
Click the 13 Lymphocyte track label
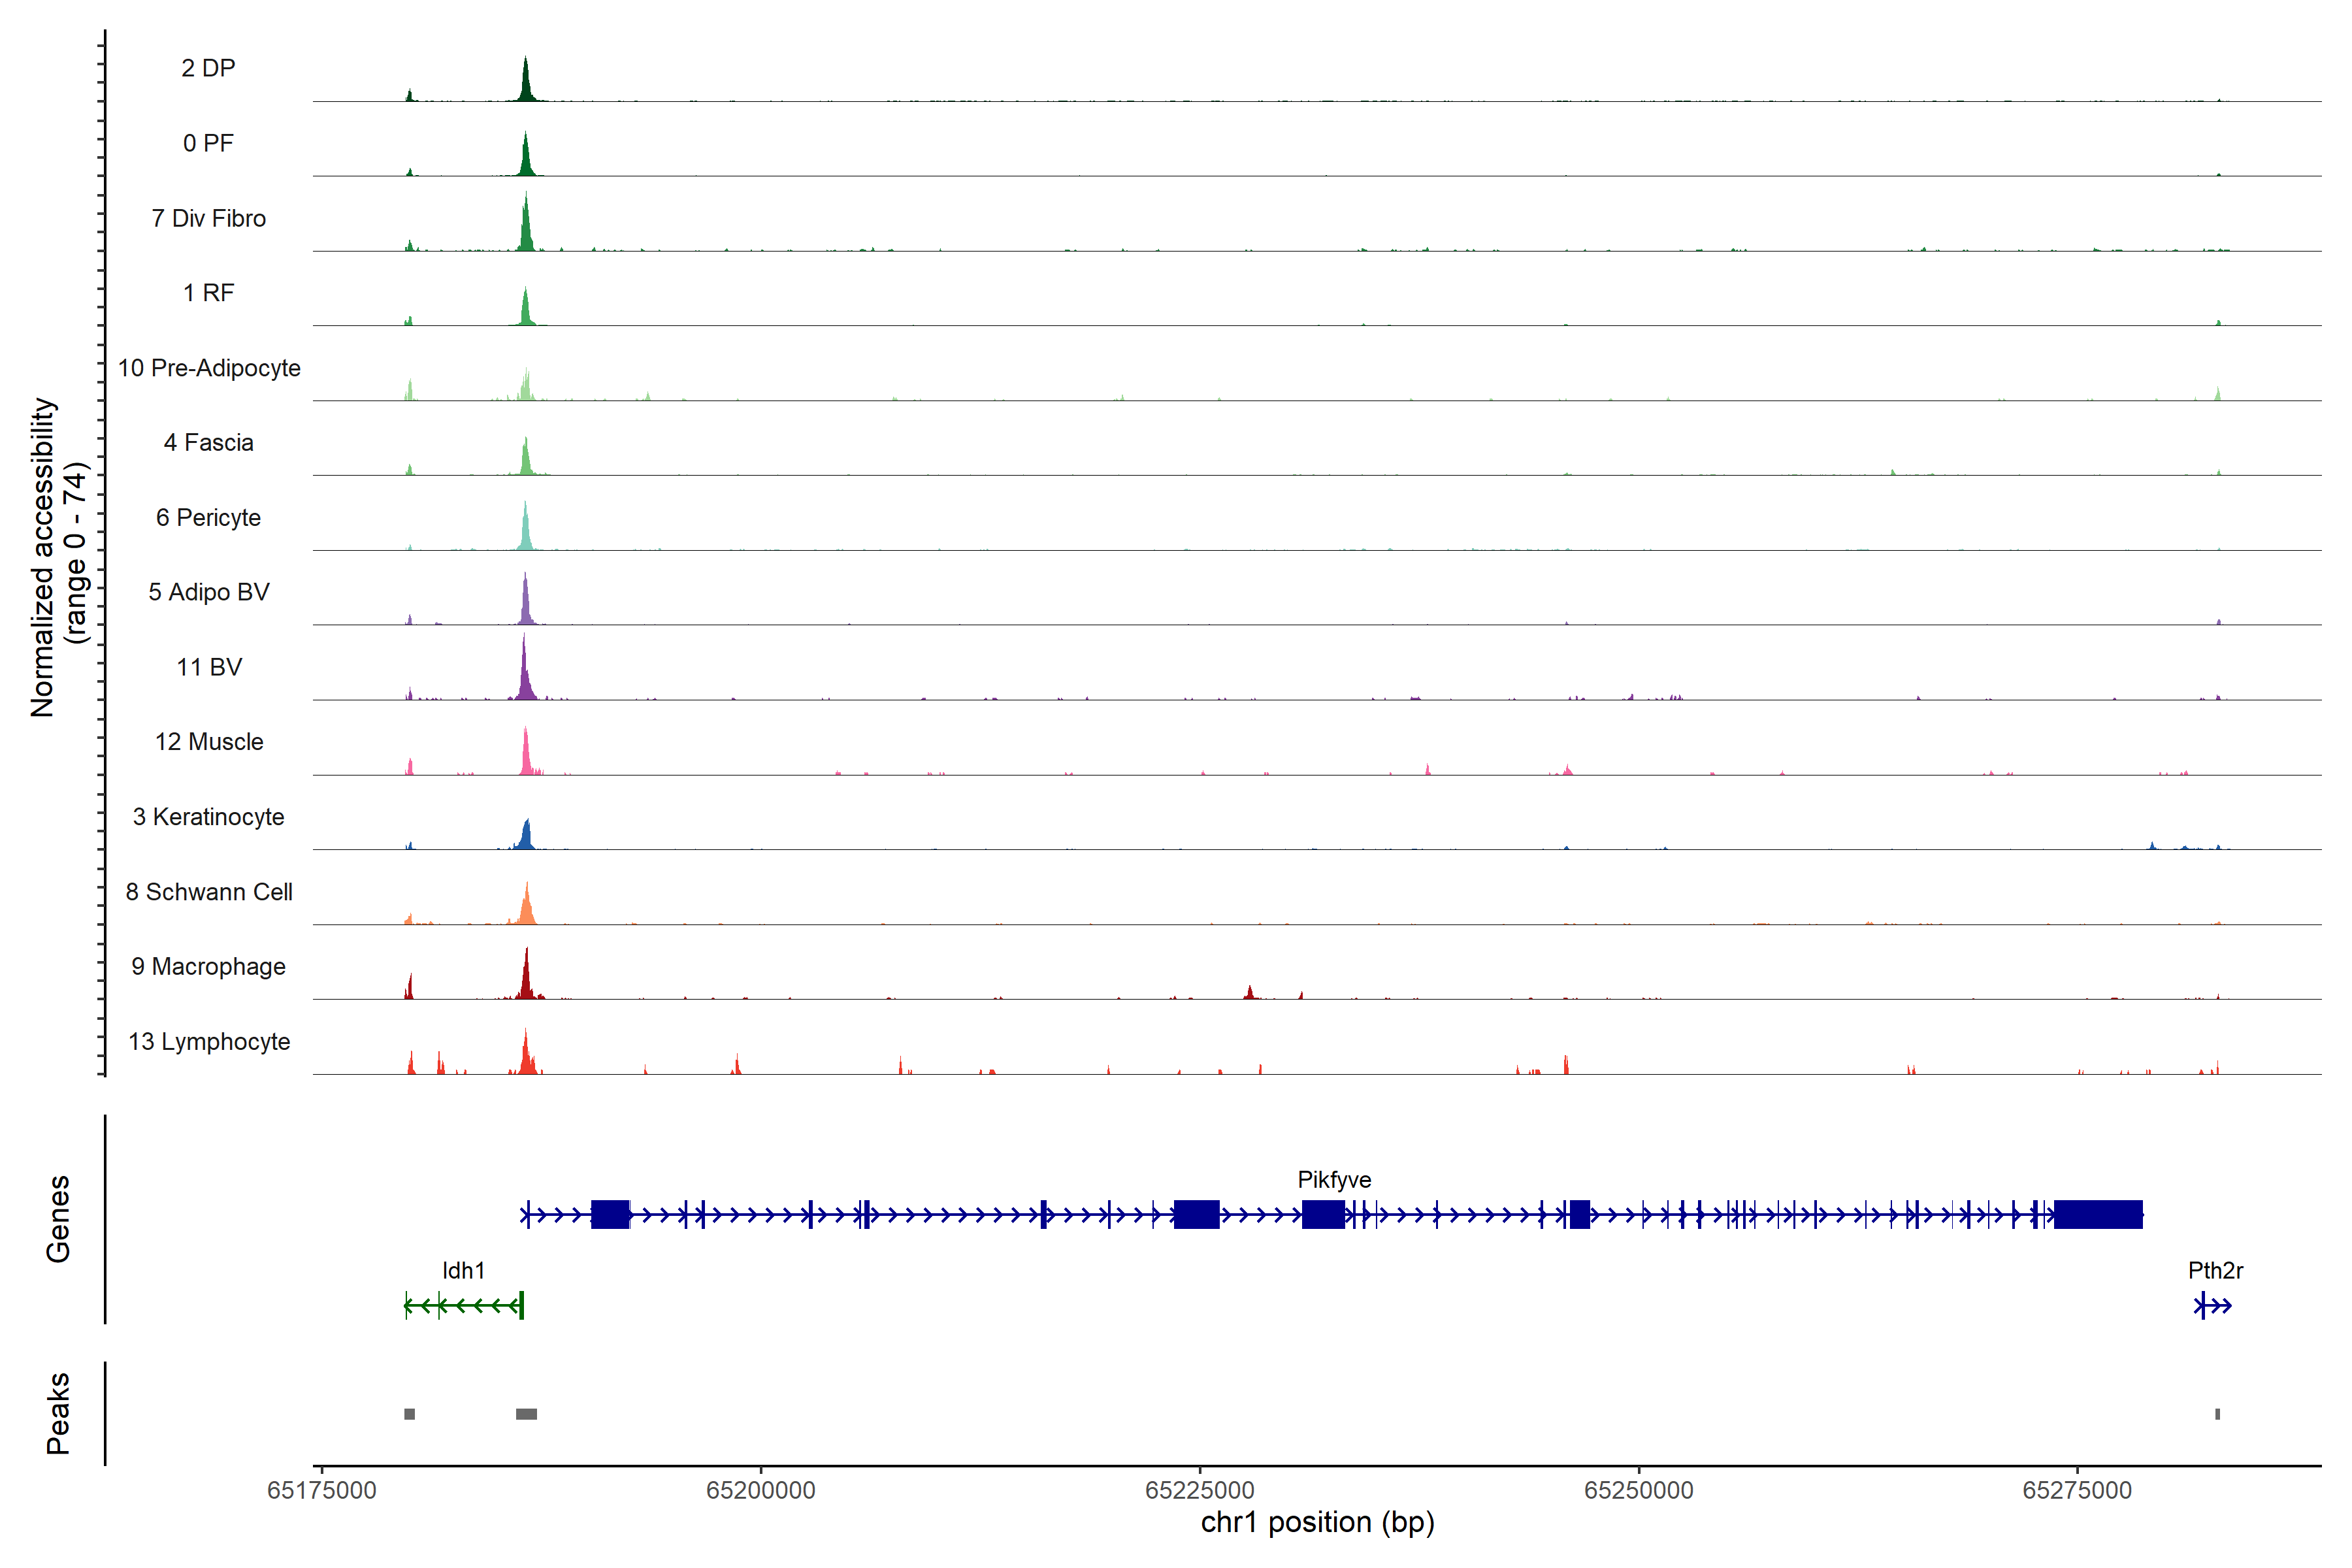click(x=209, y=1042)
